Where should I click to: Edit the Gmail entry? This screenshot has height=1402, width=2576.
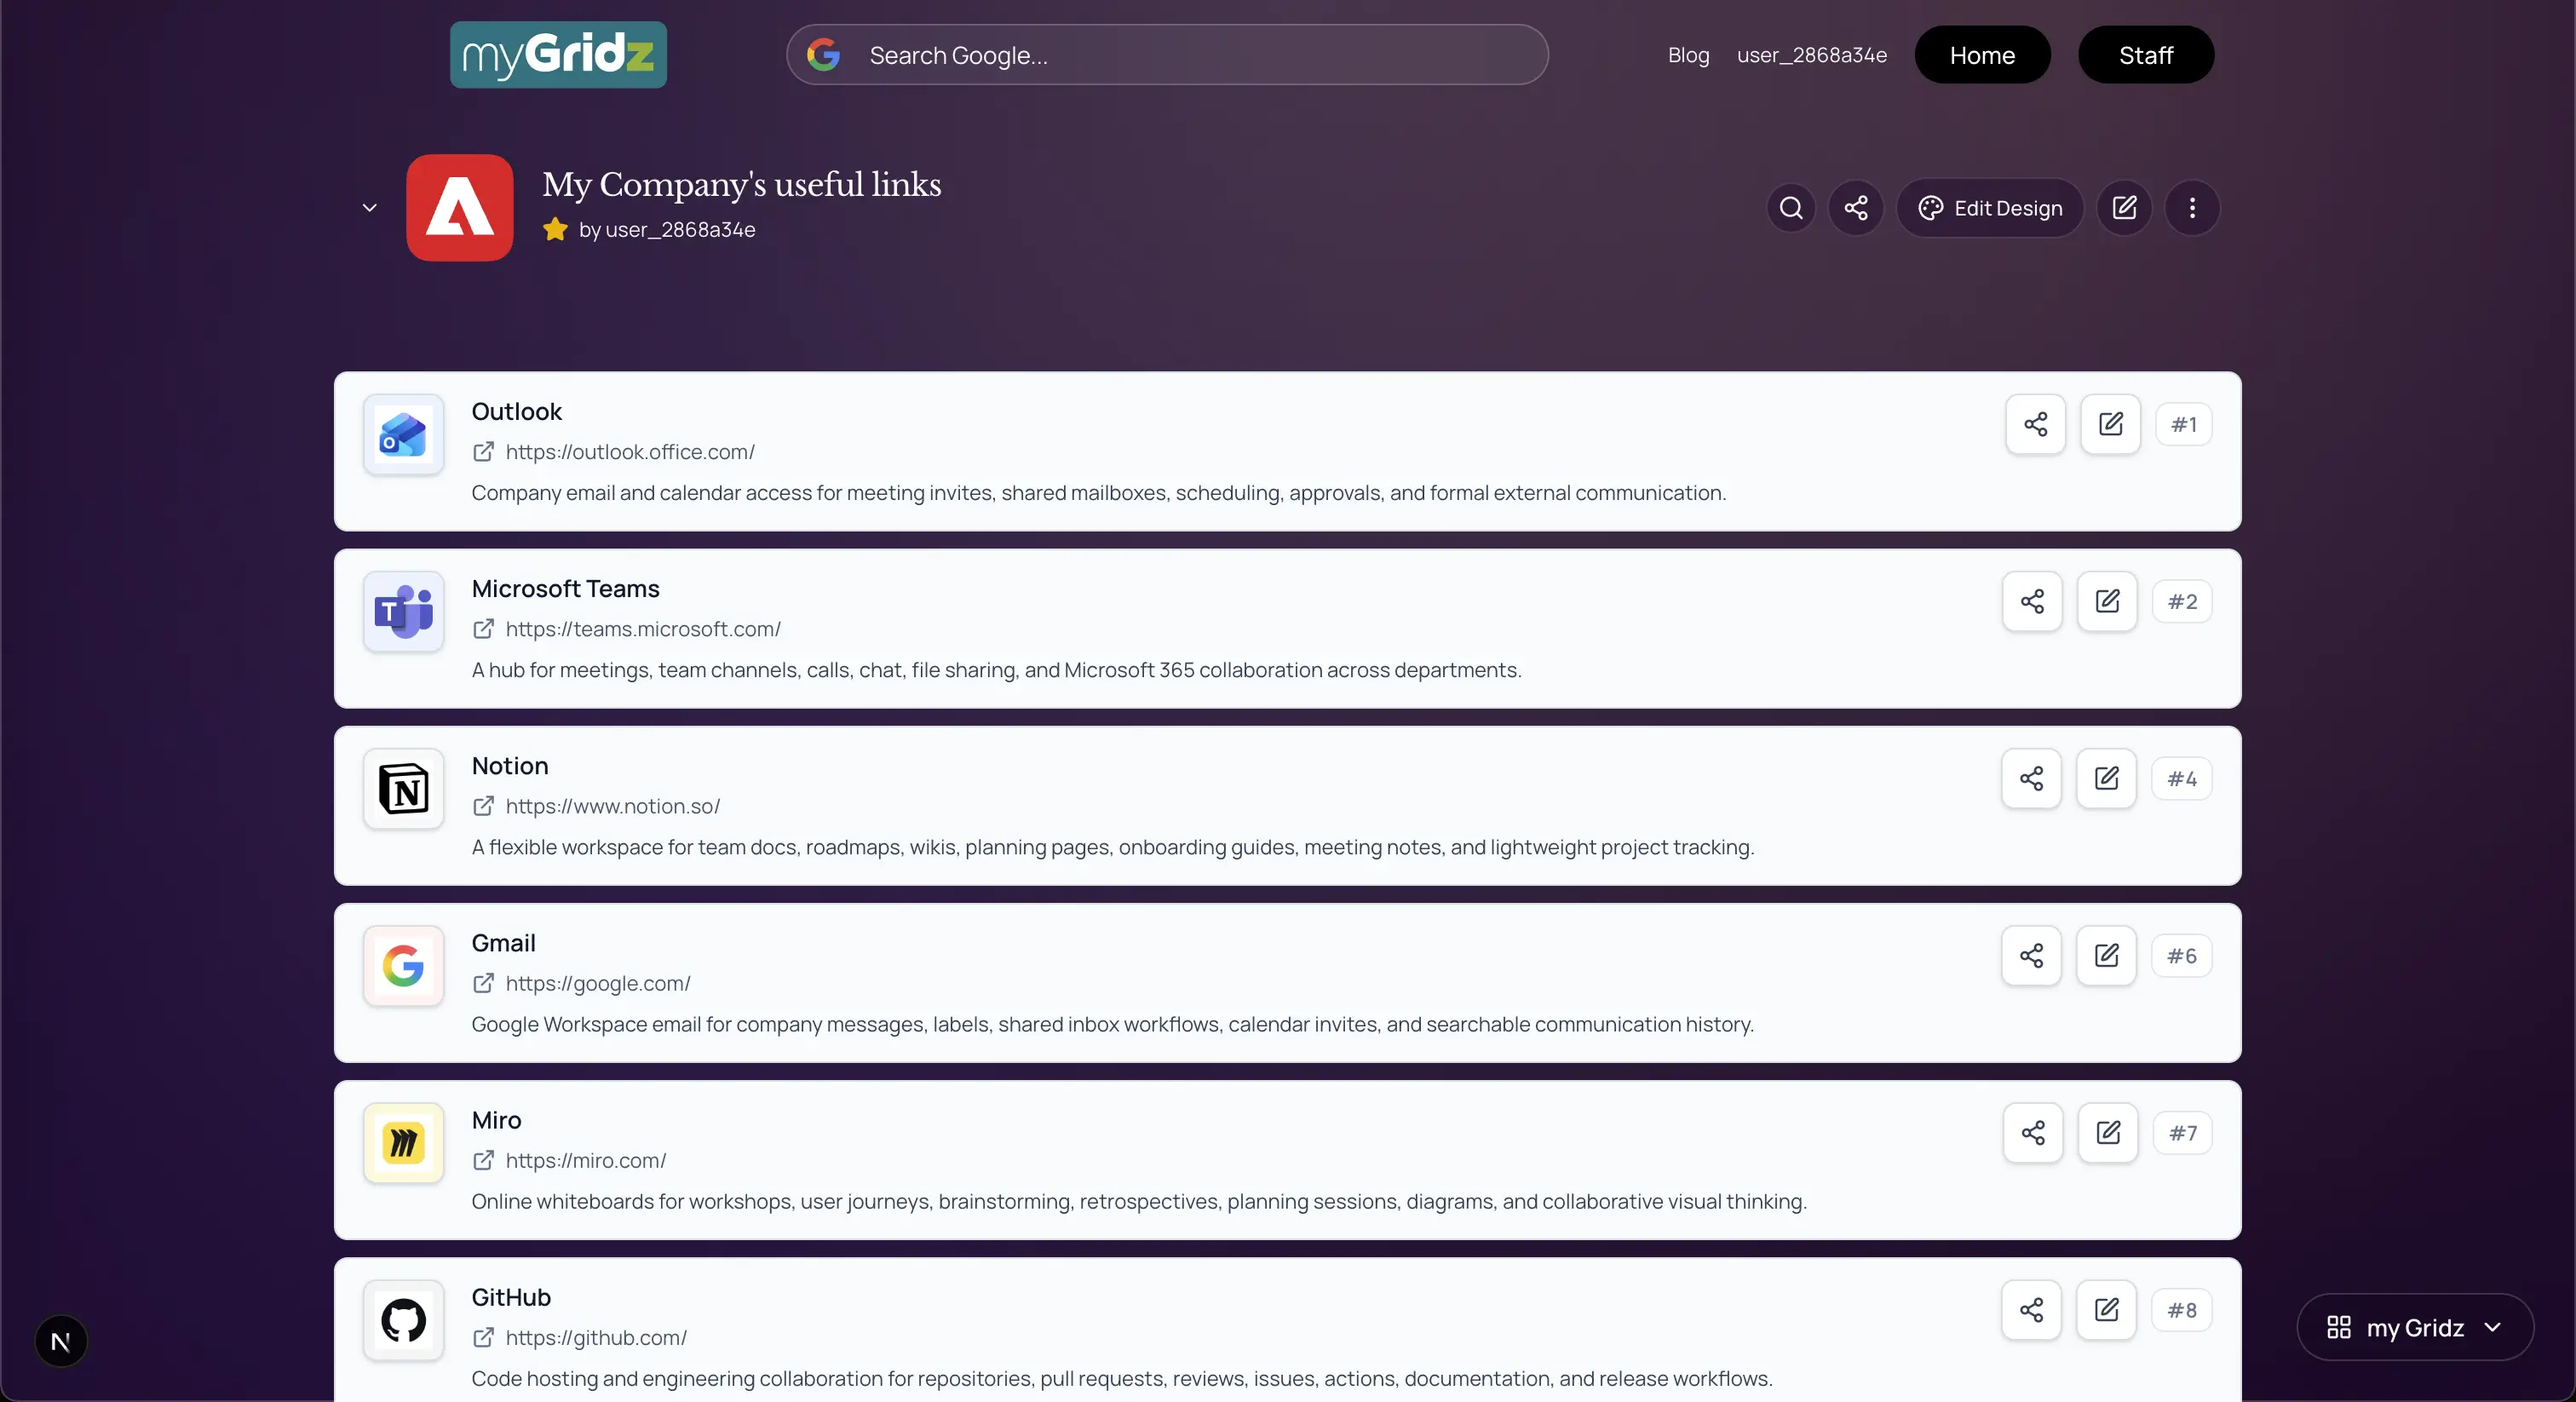(x=2106, y=955)
